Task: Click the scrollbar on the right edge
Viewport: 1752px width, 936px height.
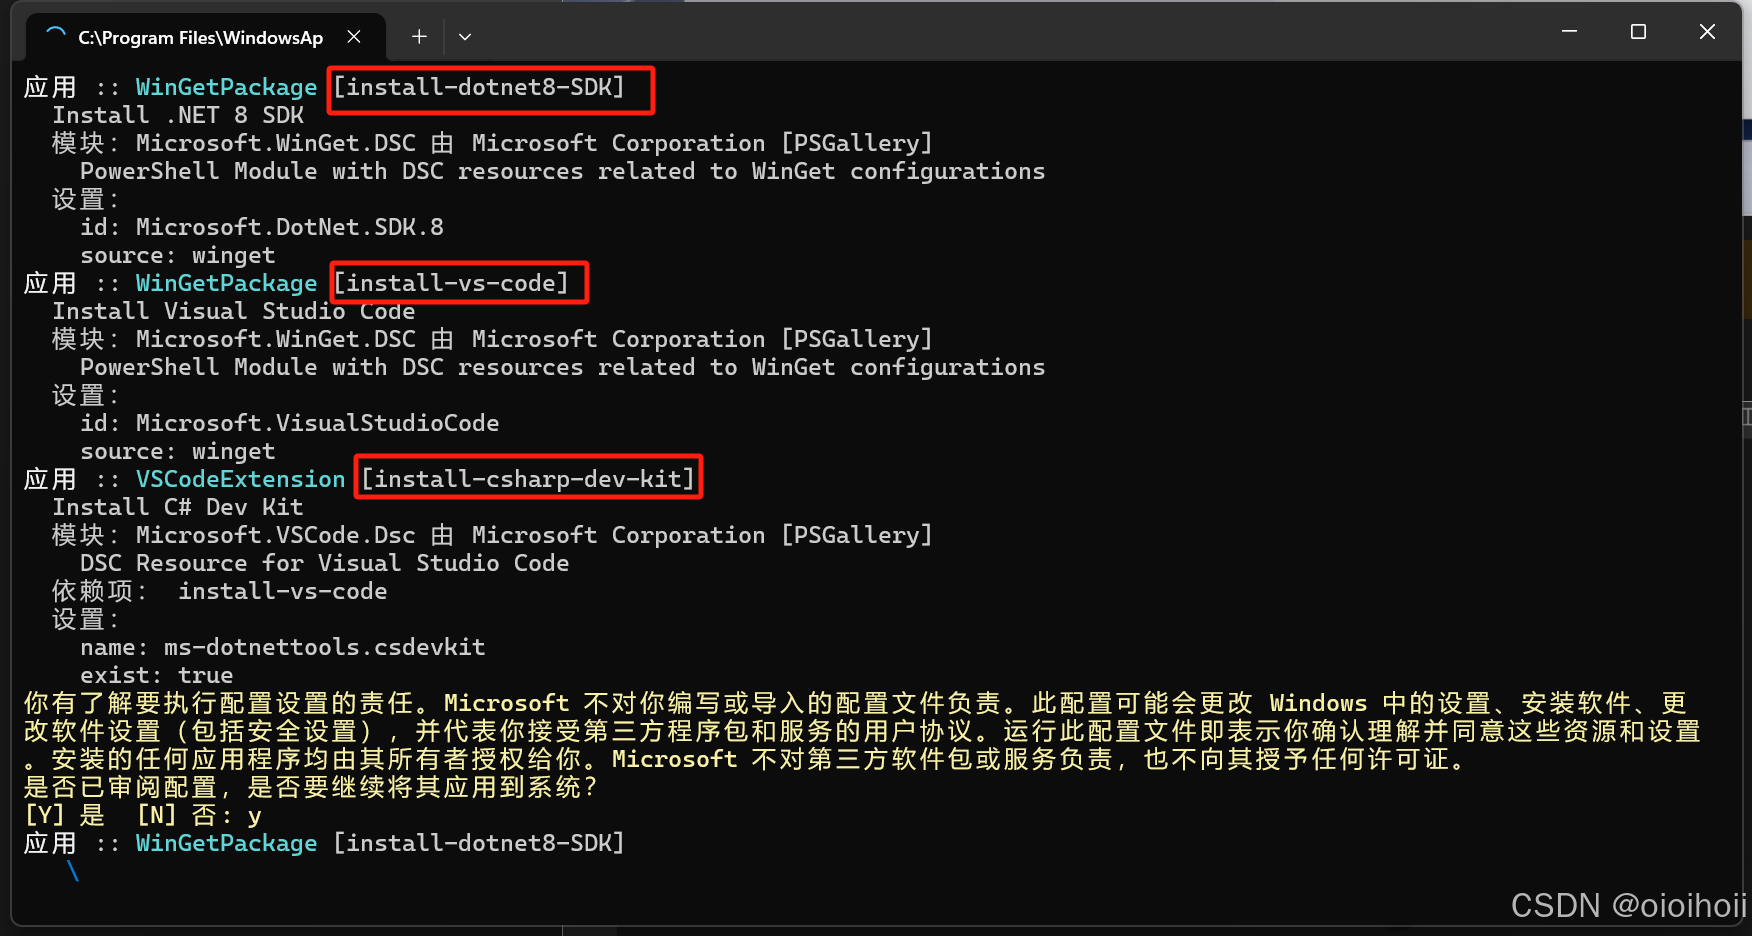Action: 1746,420
